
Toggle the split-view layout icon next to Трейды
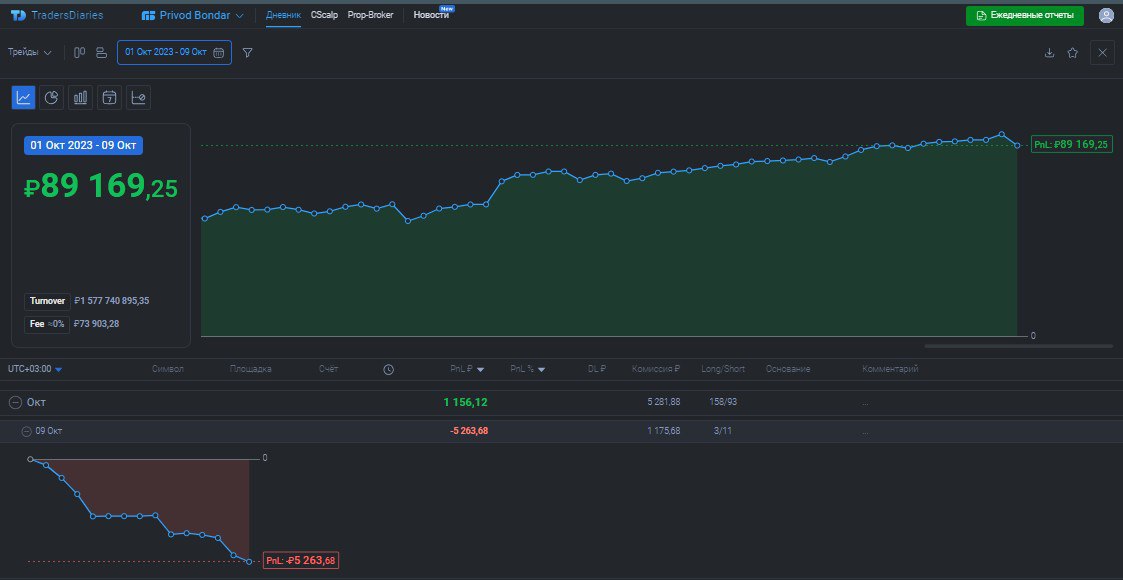click(79, 52)
